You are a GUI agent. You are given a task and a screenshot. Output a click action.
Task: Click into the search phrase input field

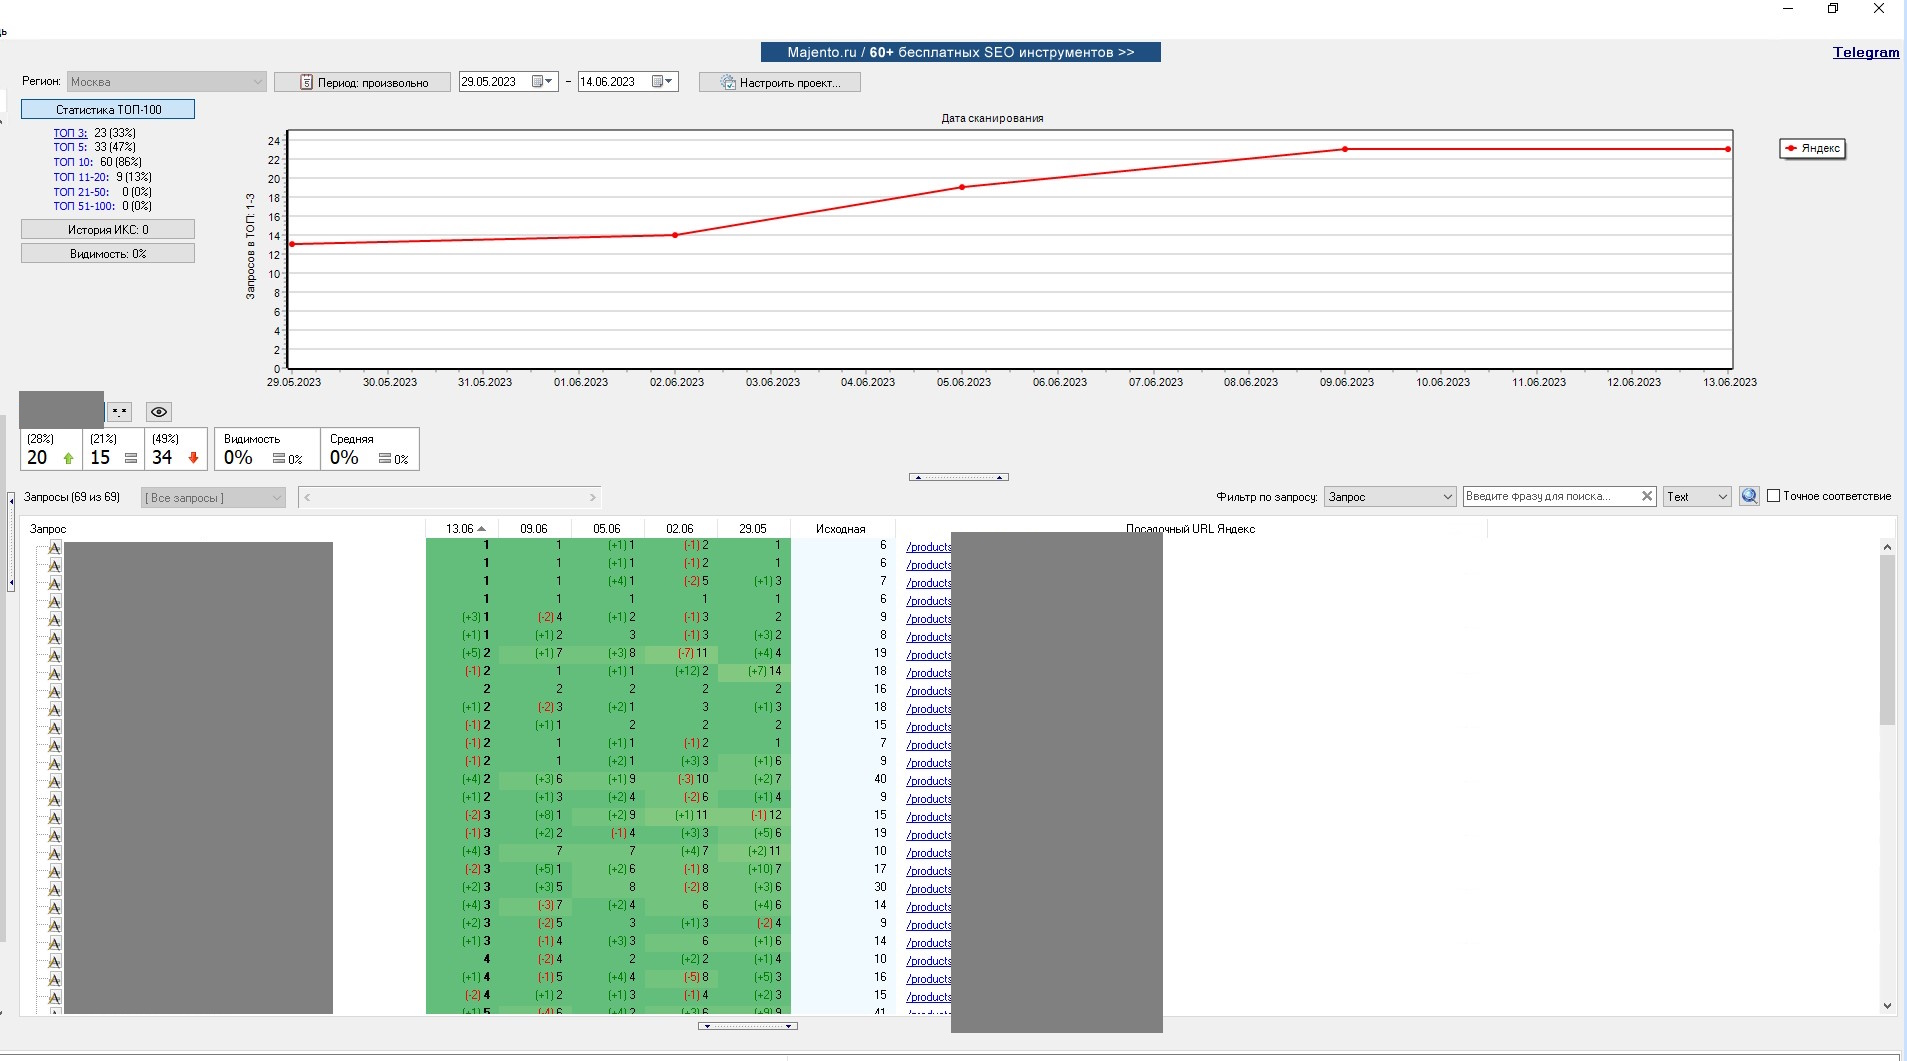[1549, 496]
